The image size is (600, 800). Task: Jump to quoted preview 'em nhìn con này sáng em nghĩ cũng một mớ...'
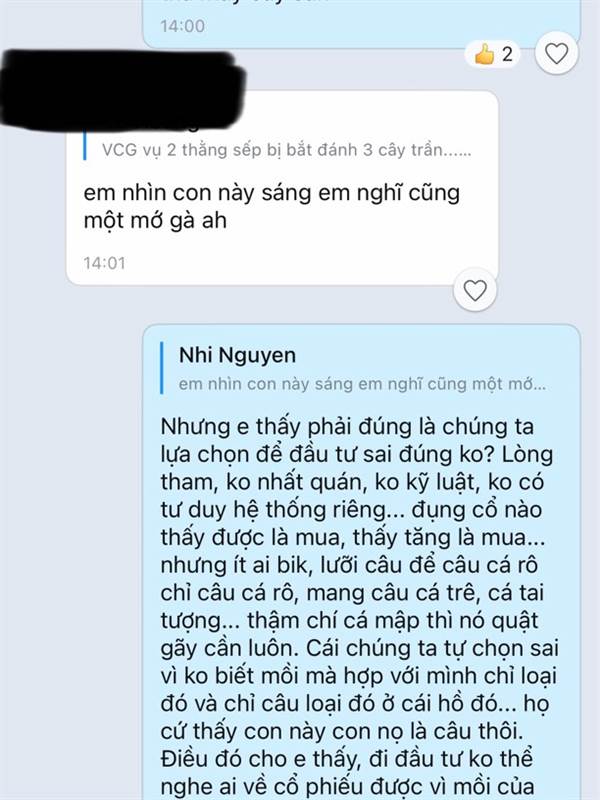tap(362, 384)
